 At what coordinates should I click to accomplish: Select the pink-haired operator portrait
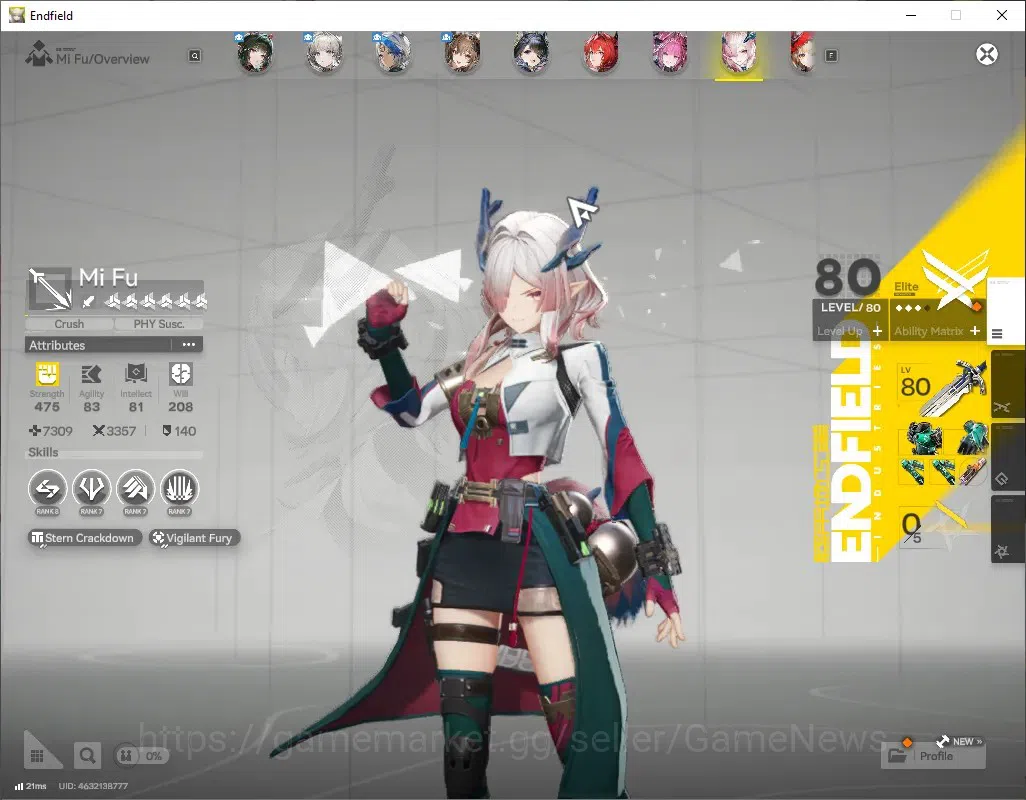pos(669,53)
